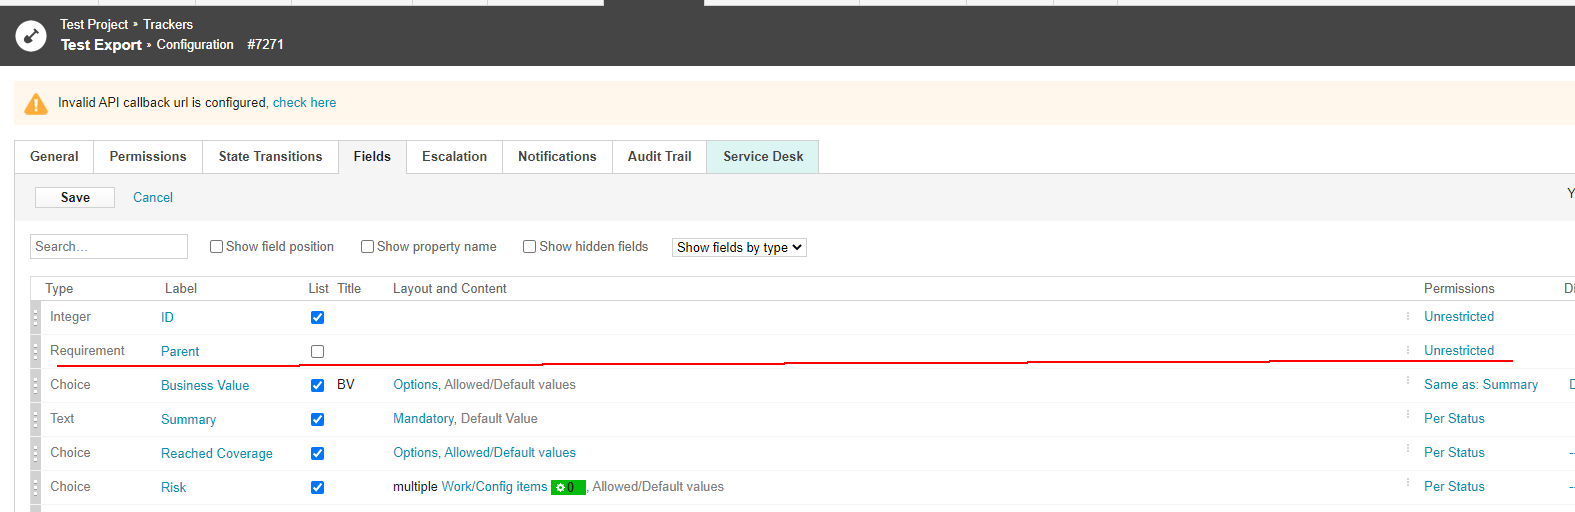Click the tracker icon beside Test Export
The image size is (1575, 512).
coord(31,36)
